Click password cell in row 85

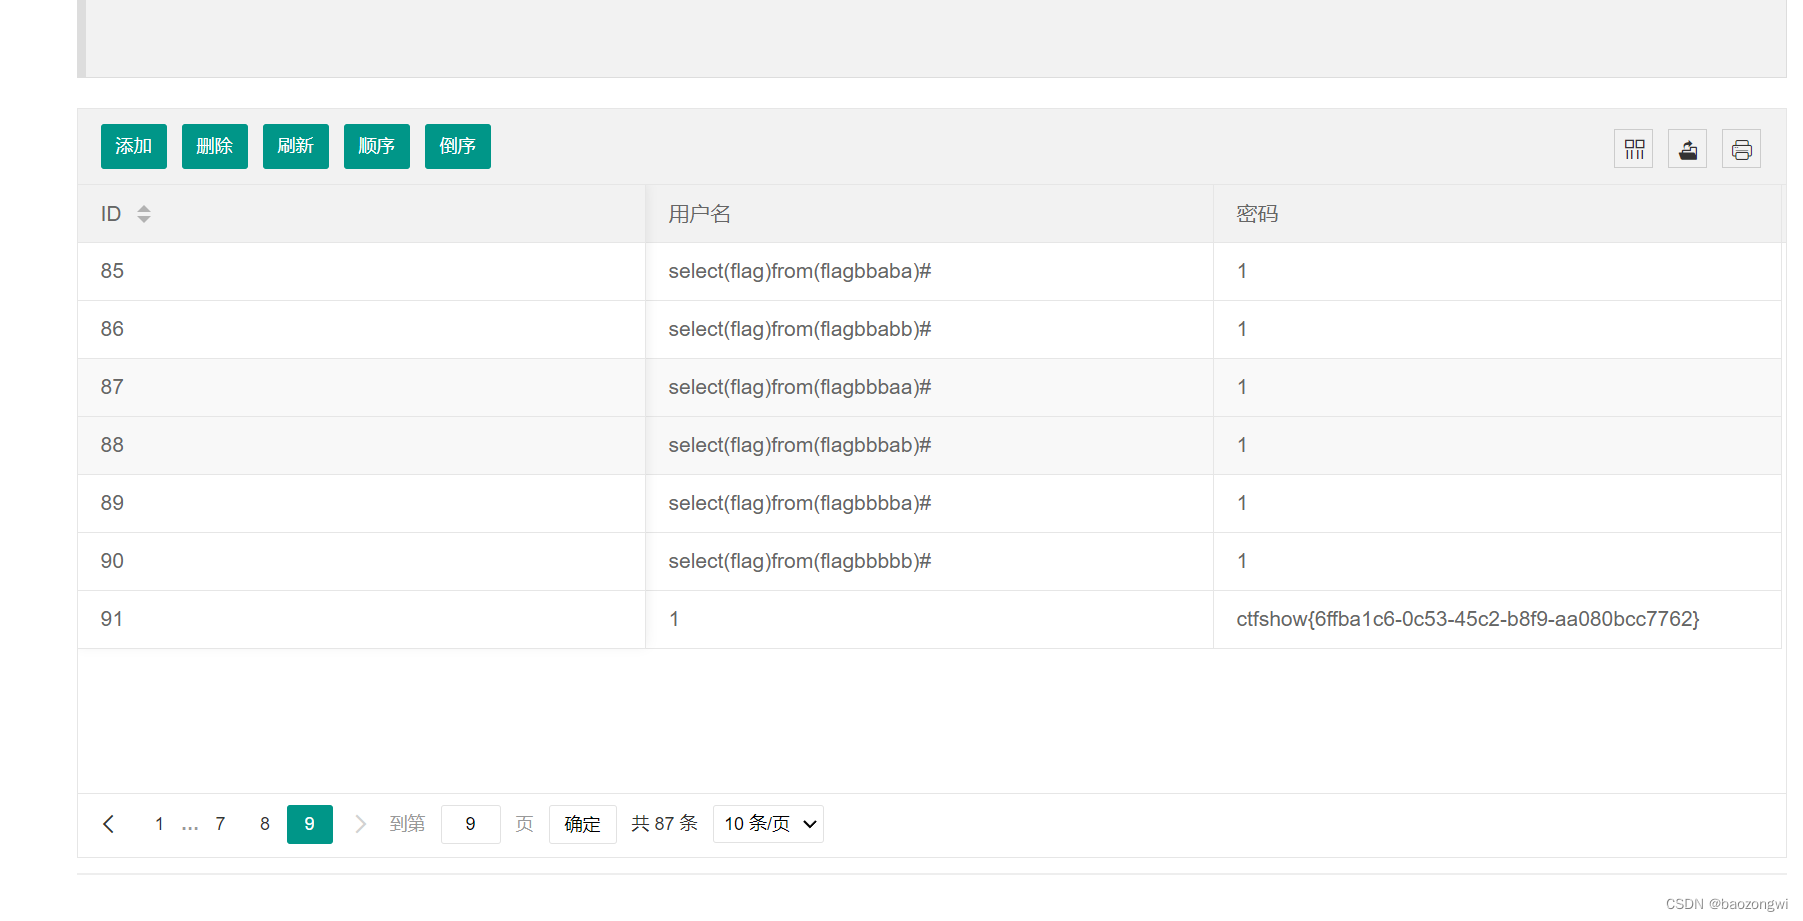[1497, 272]
